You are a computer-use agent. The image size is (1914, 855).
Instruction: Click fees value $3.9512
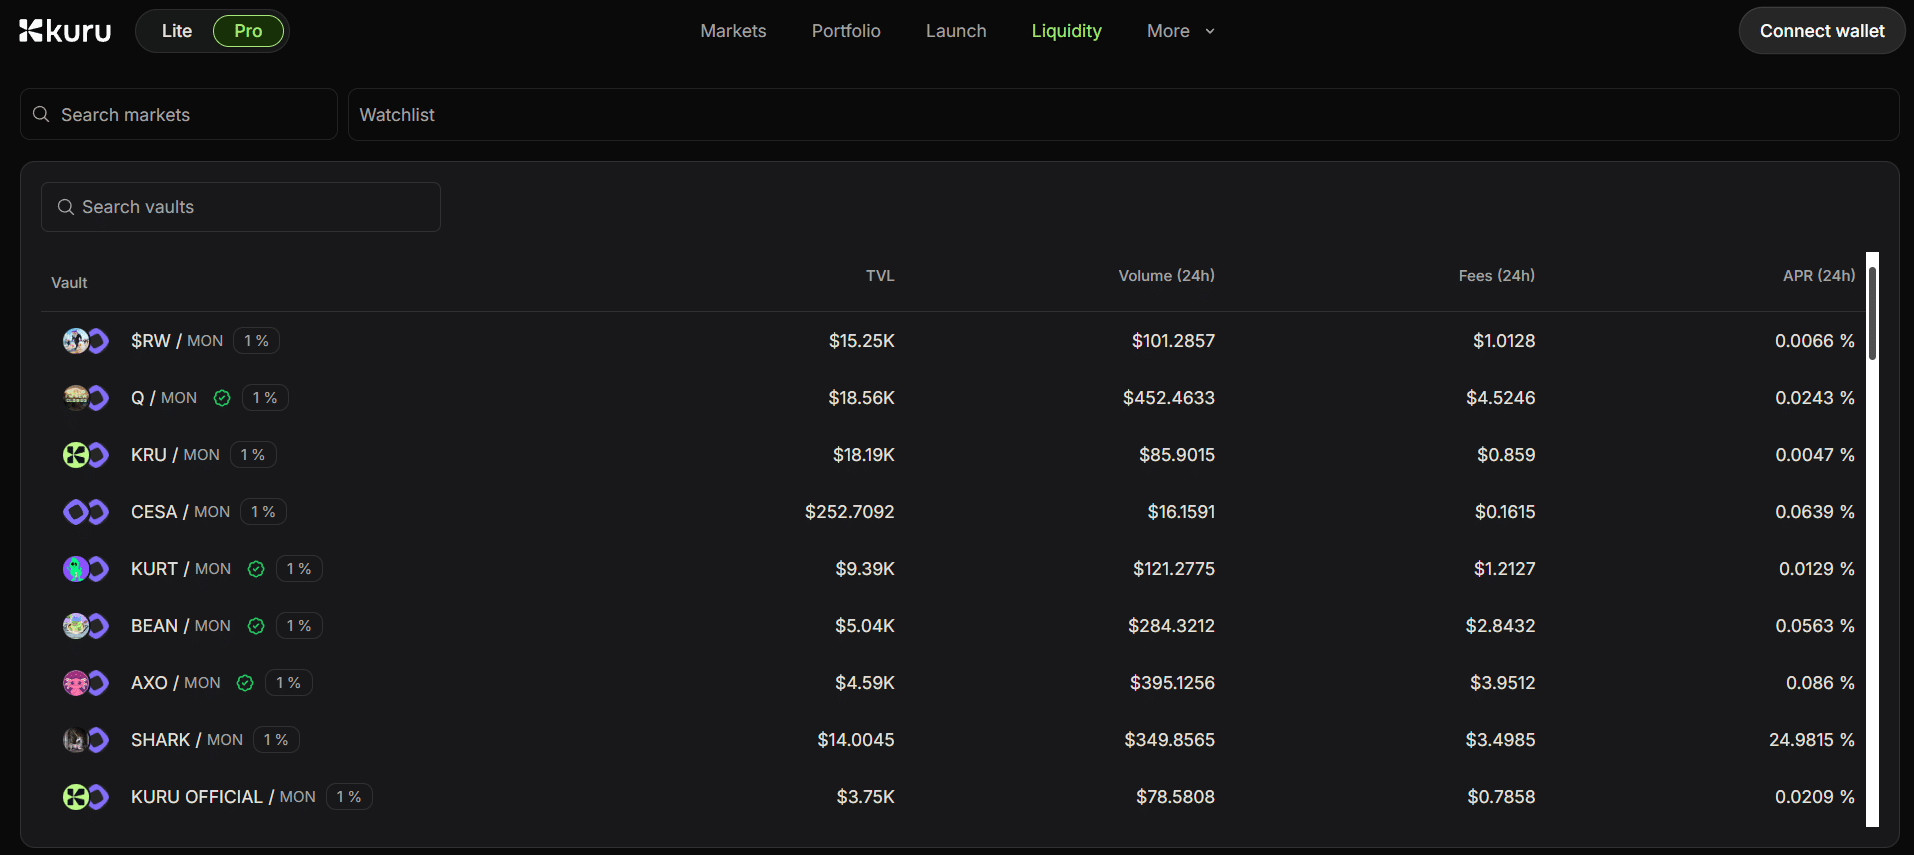(1502, 683)
